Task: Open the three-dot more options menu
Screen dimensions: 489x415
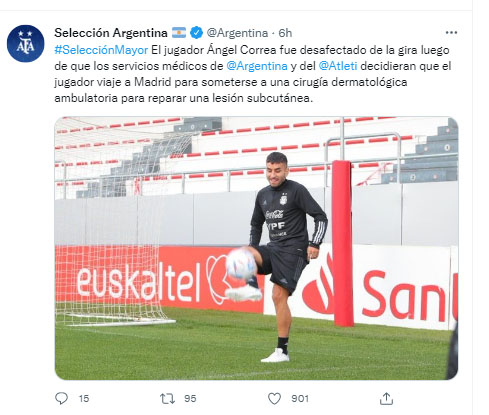Action: point(451,33)
